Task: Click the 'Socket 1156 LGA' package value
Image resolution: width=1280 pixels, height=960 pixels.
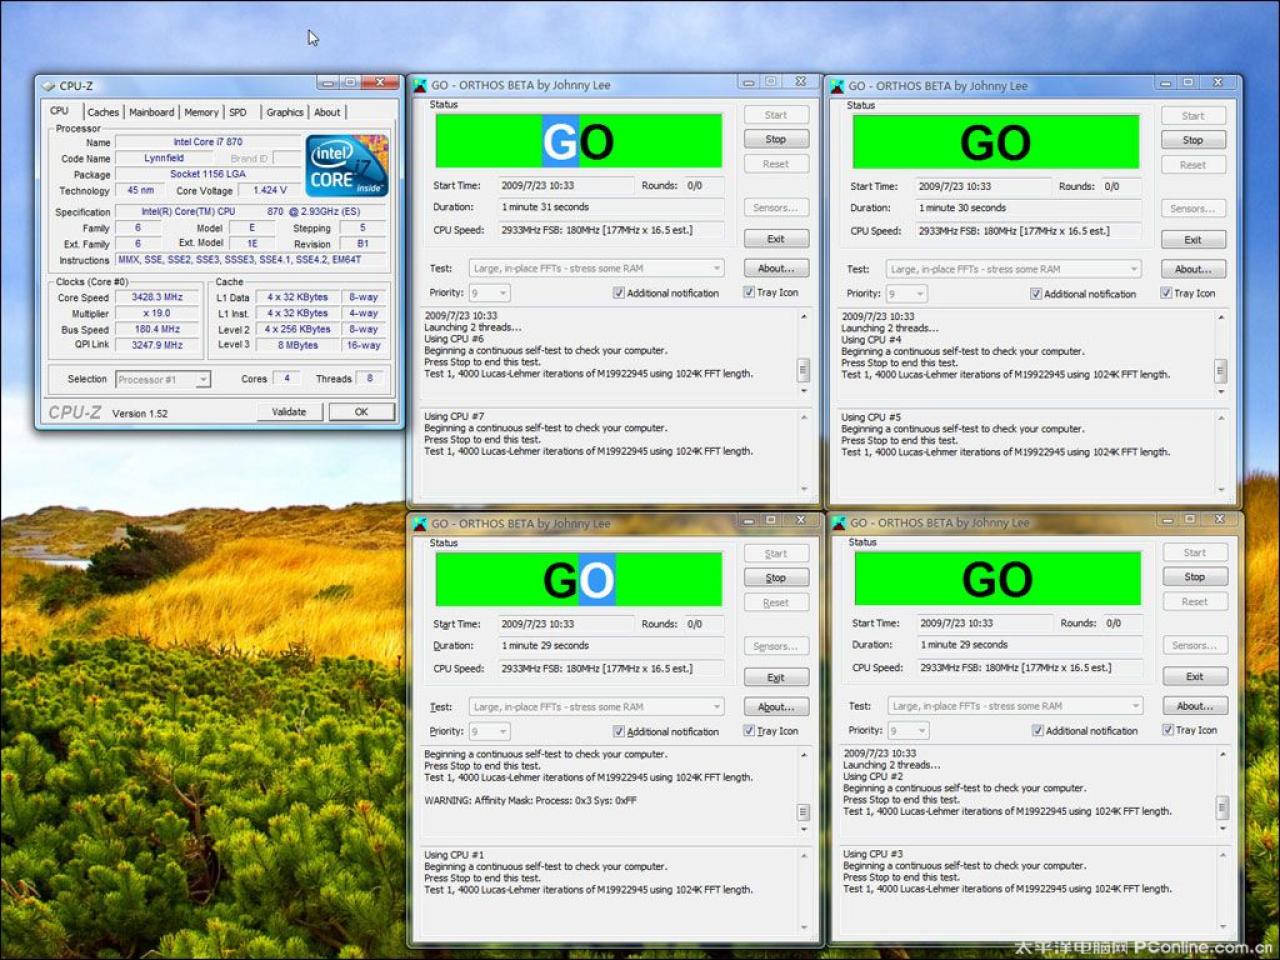Action: pos(207,174)
